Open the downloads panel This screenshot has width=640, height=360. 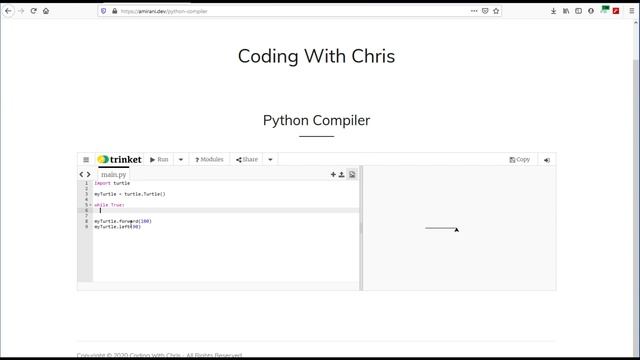click(553, 11)
